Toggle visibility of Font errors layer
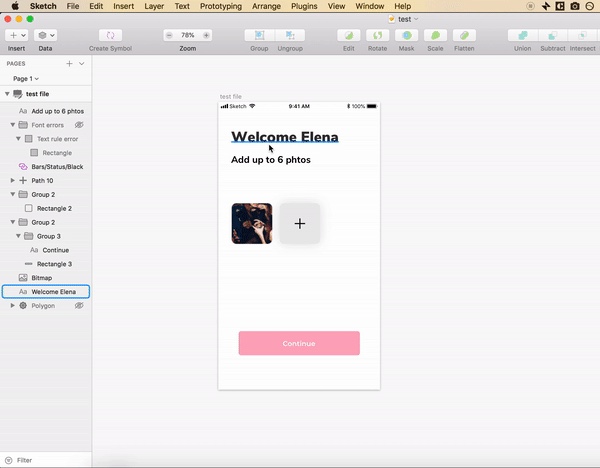Screen dimensions: 600x468 79,125
